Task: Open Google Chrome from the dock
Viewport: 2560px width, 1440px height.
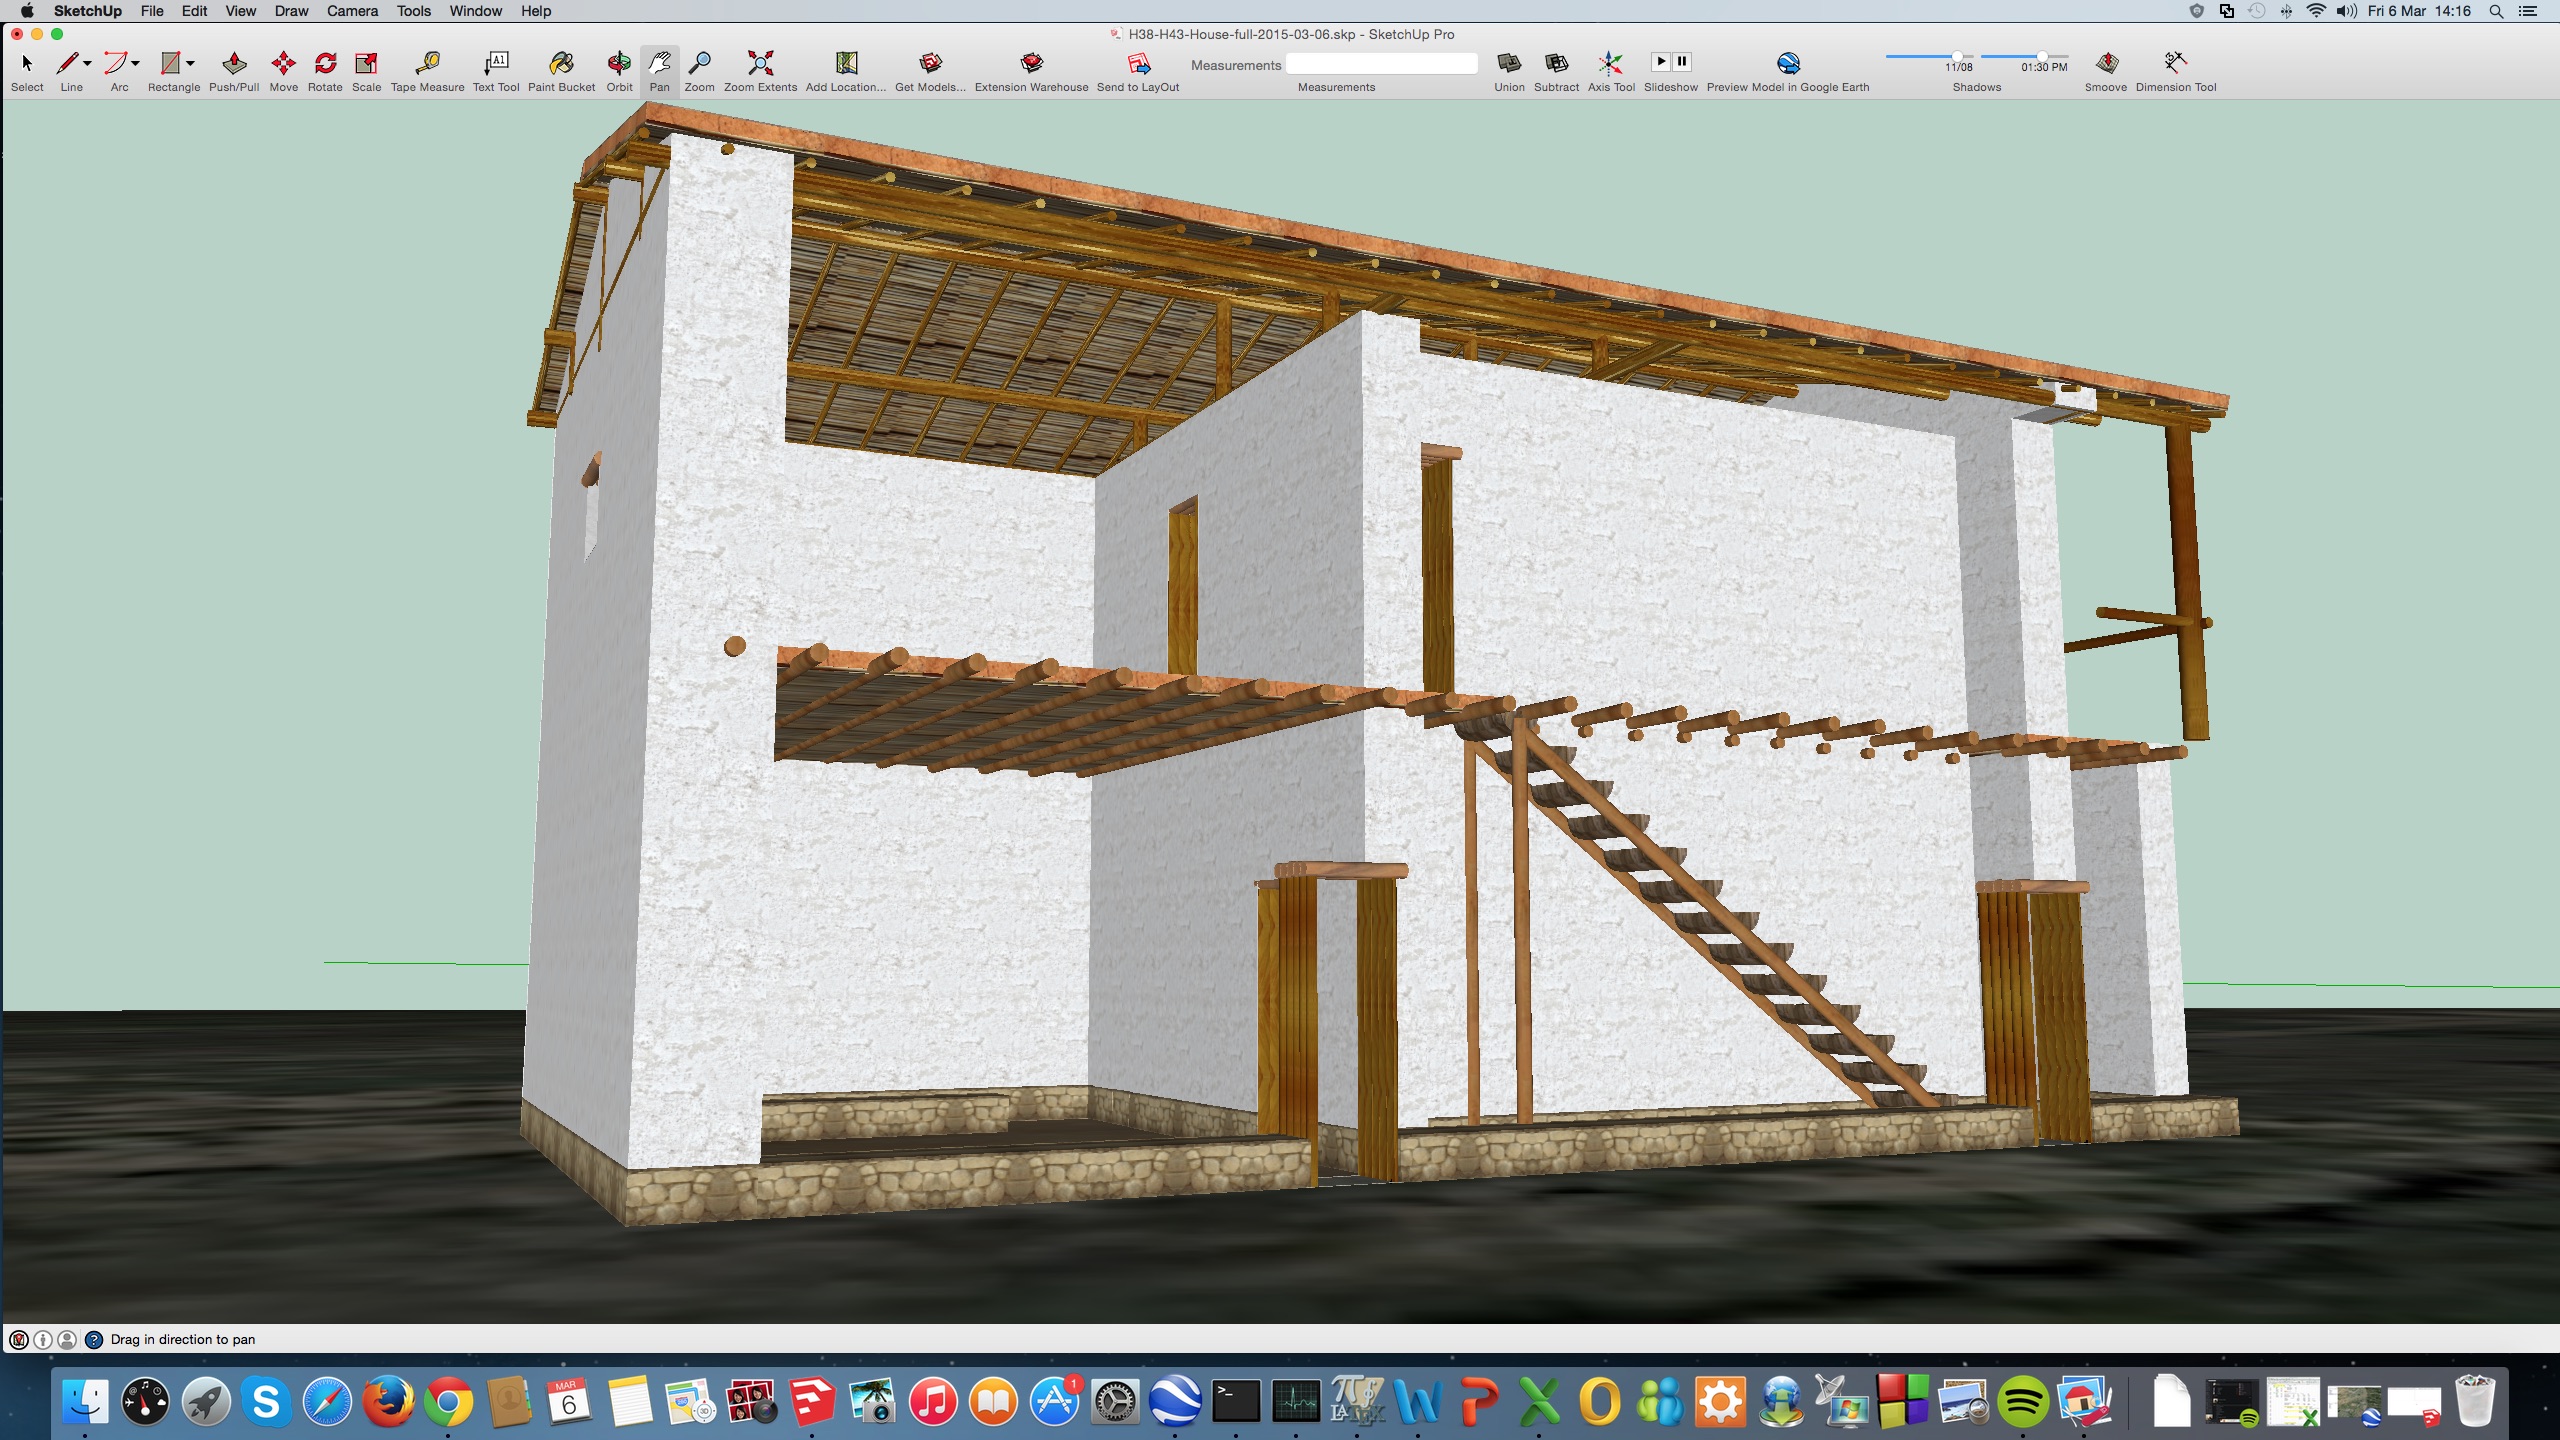Action: click(x=449, y=1402)
